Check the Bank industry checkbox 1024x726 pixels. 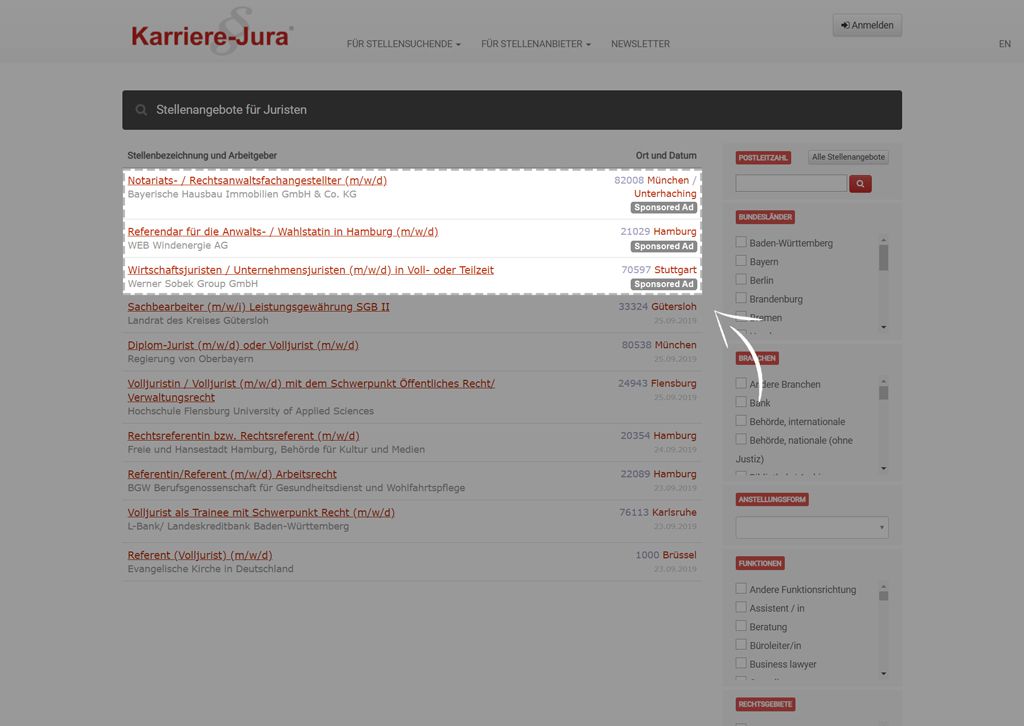[741, 403]
